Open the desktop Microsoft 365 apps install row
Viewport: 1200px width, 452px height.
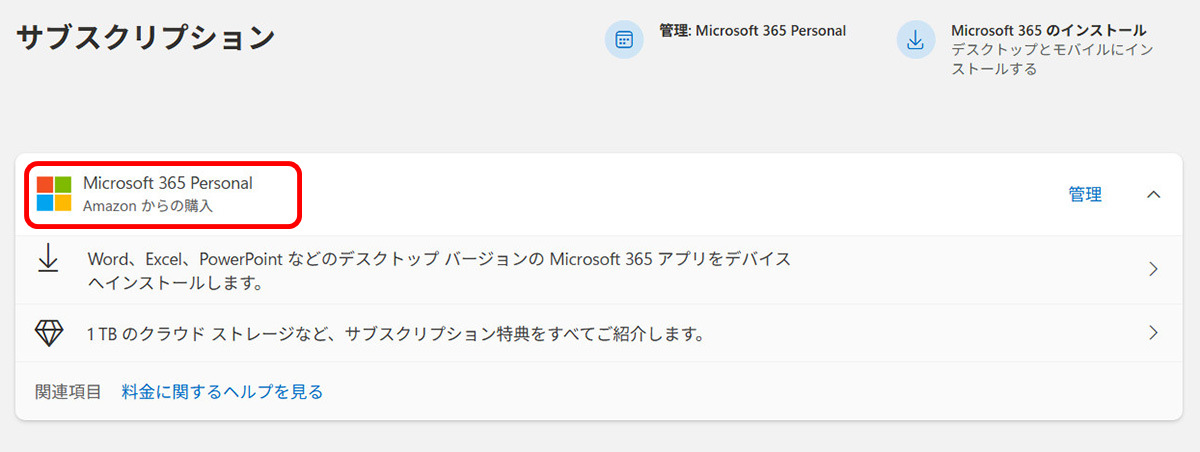(x=599, y=270)
